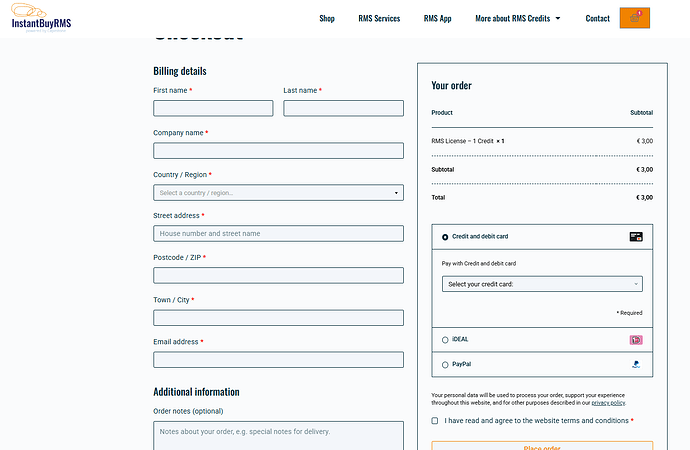This screenshot has width=690, height=450.
Task: Open the orange shopping cart icon
Action: [635, 18]
